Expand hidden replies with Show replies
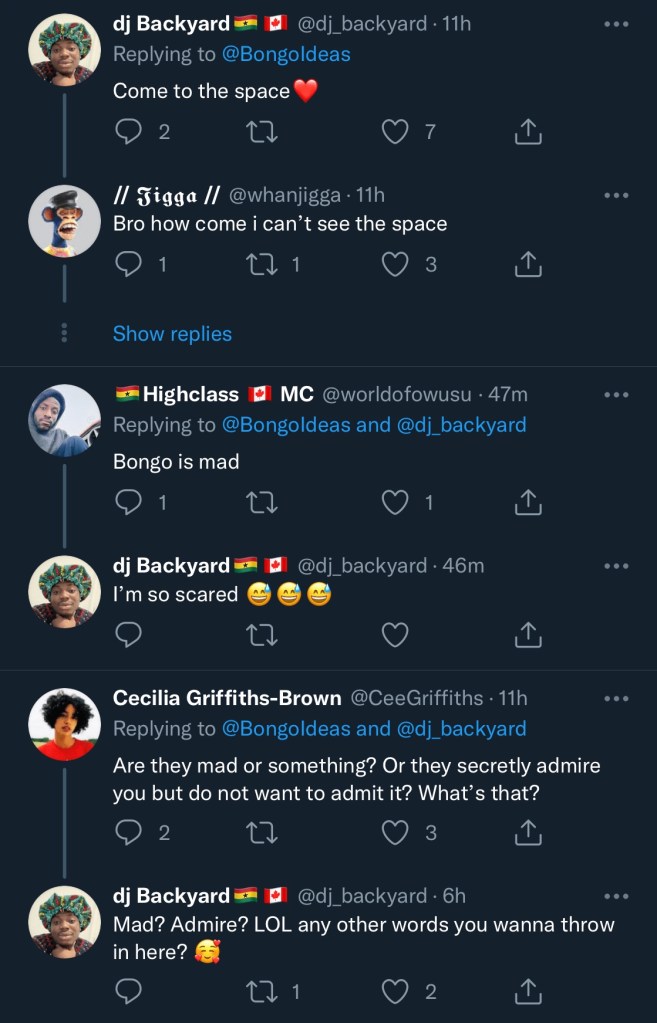The height and width of the screenshot is (1023, 657). [x=172, y=334]
